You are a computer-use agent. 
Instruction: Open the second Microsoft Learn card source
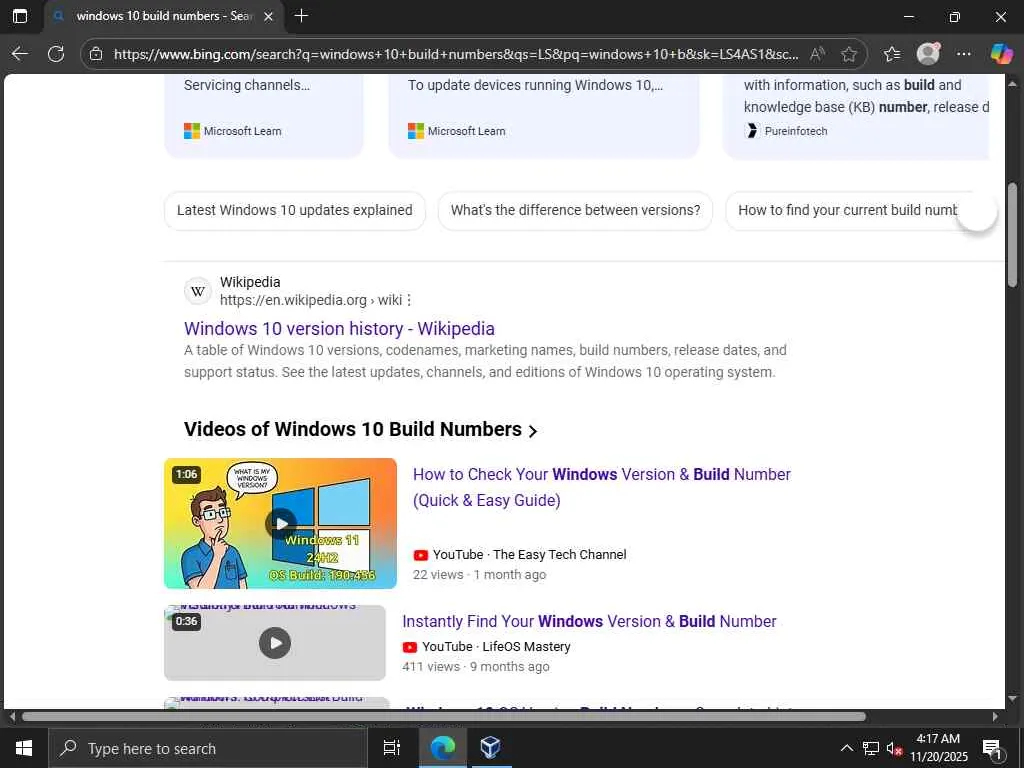[x=456, y=131]
